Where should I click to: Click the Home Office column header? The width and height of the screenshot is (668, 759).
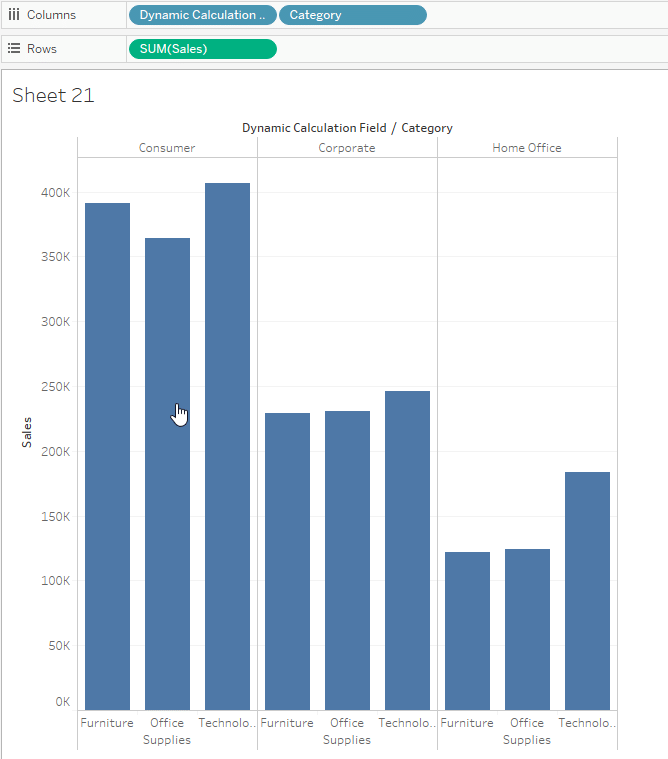pos(527,148)
